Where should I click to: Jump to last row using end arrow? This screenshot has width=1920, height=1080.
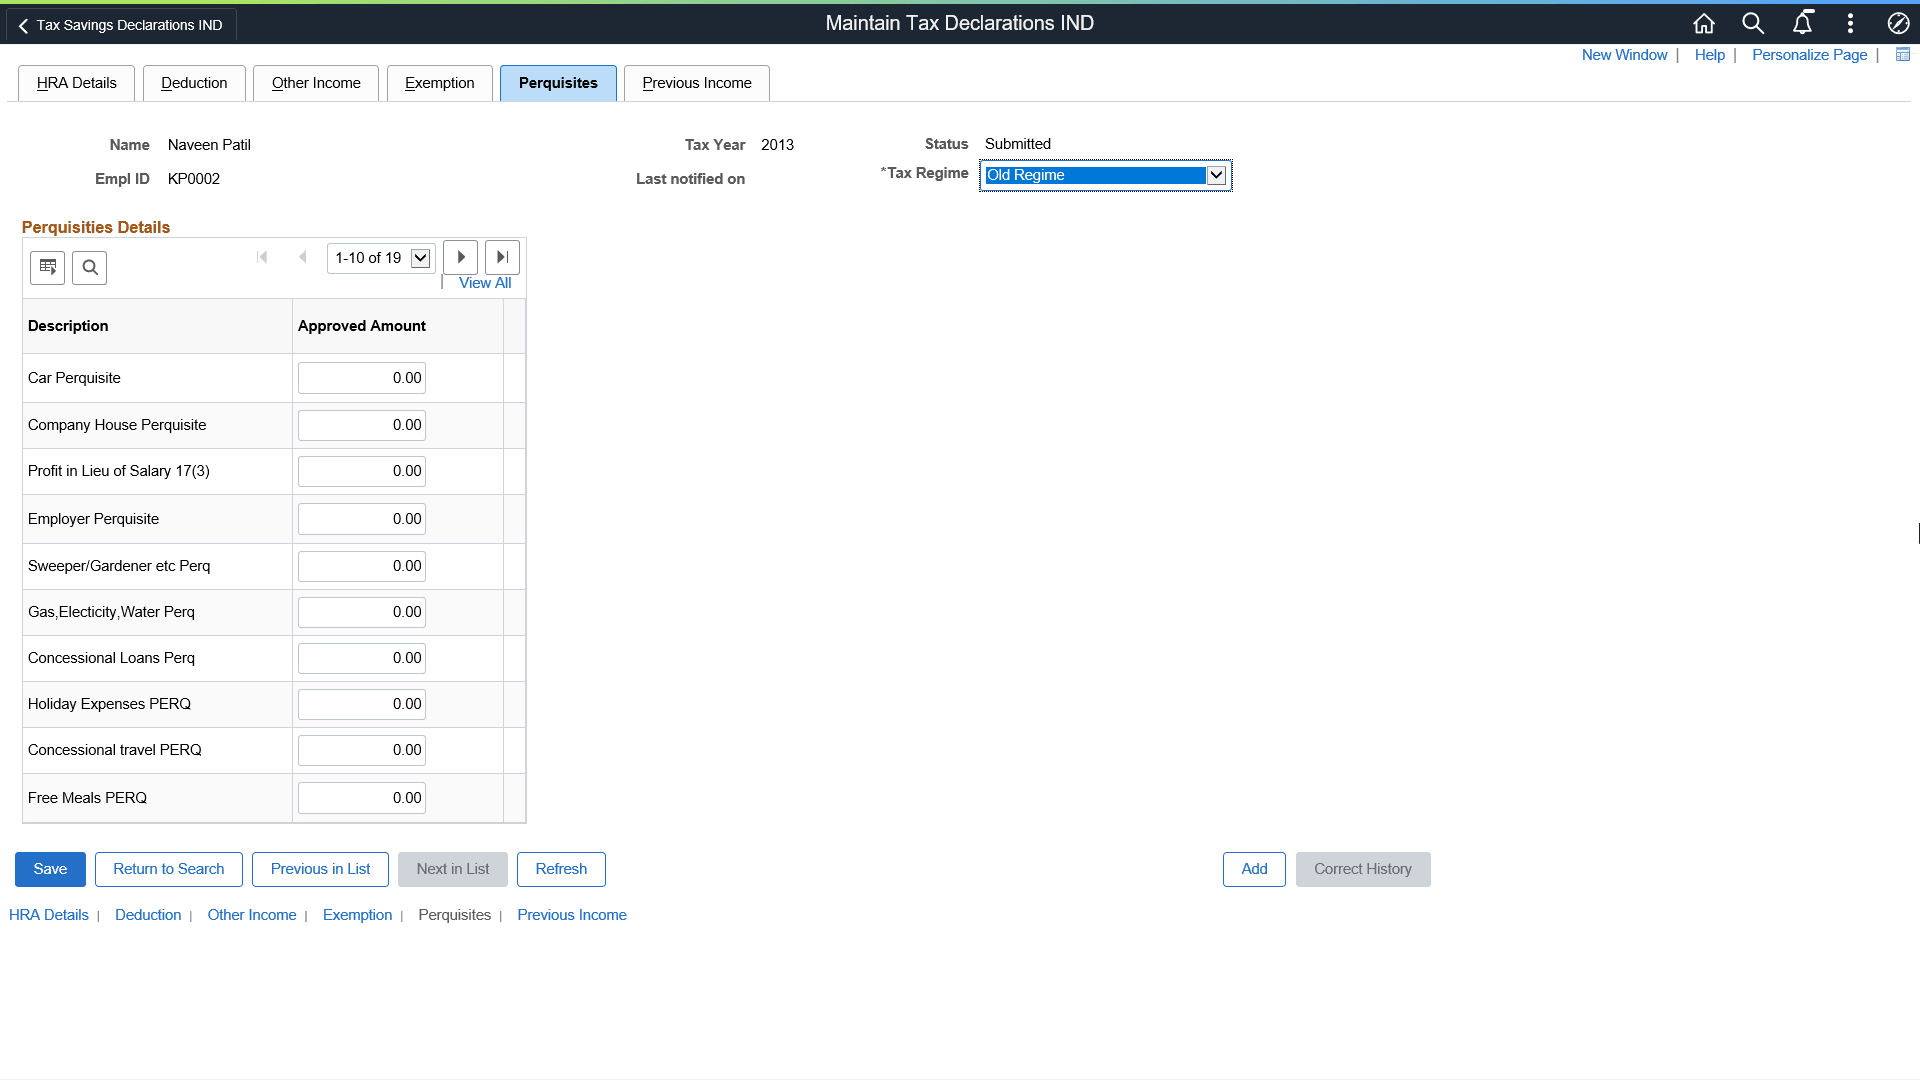502,257
